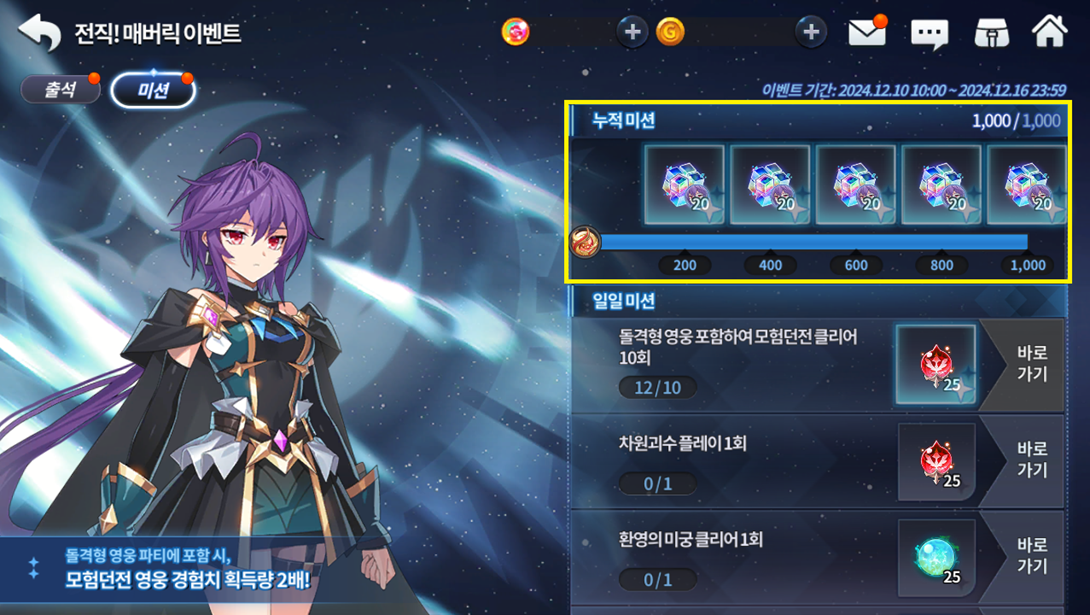Go back using the return arrow icon

(39, 33)
